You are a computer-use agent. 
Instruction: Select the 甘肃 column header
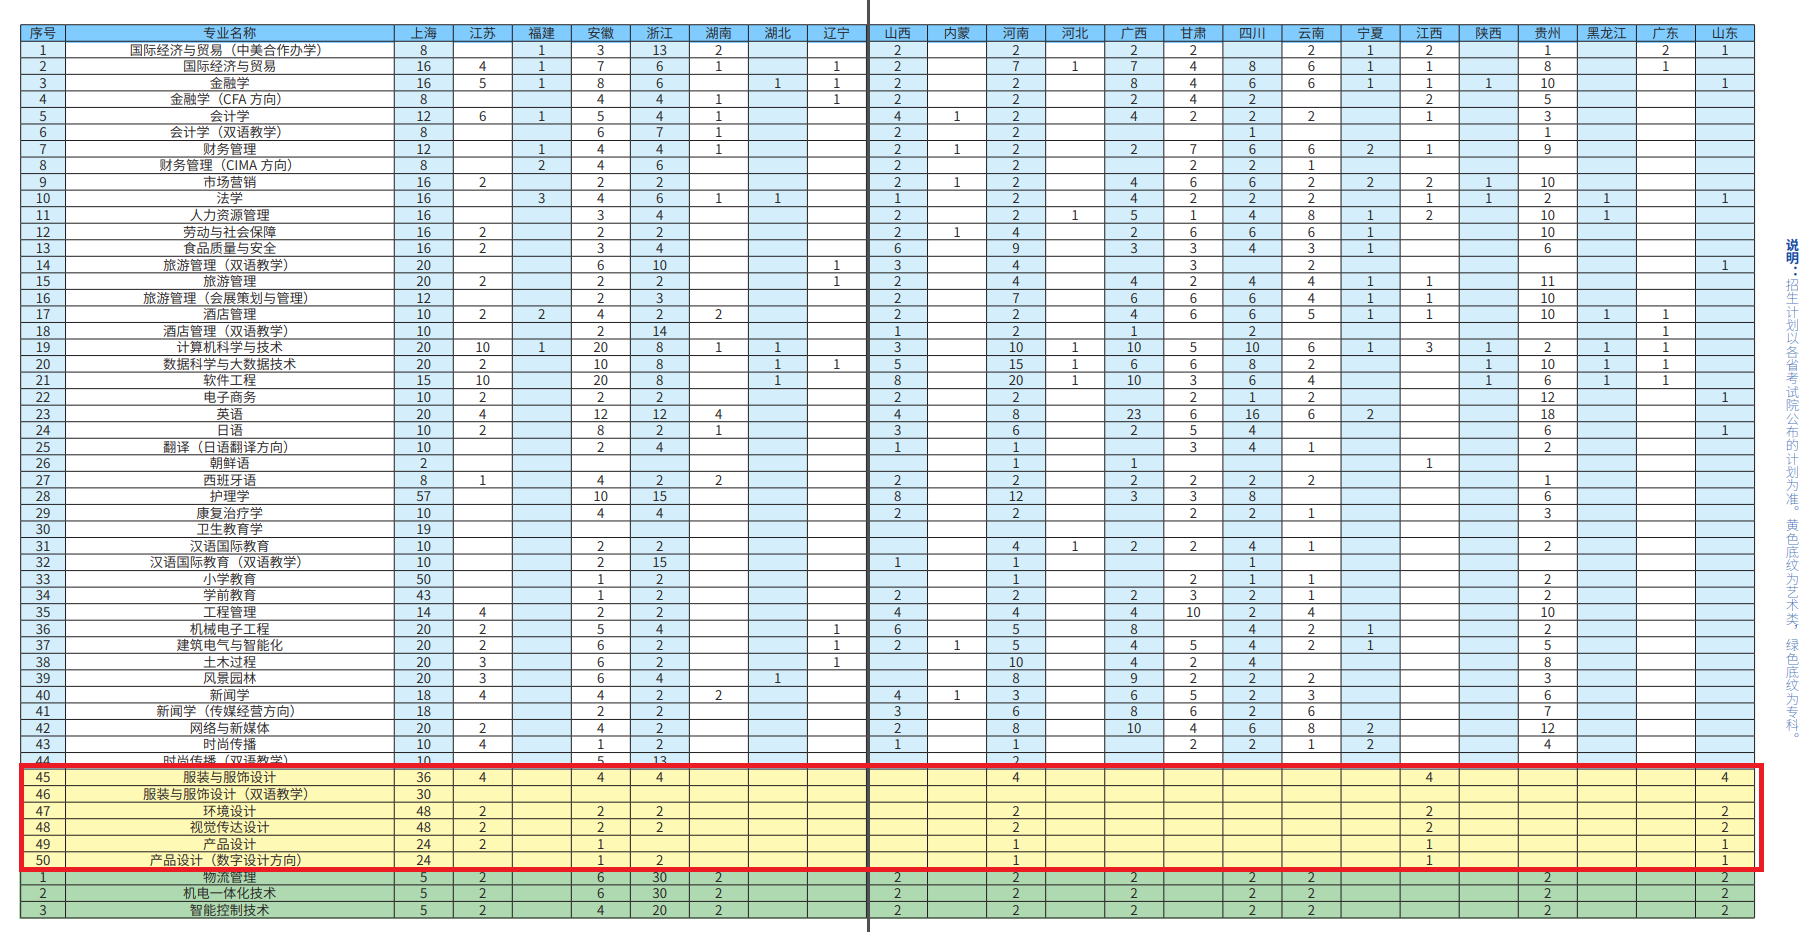(x=1193, y=33)
